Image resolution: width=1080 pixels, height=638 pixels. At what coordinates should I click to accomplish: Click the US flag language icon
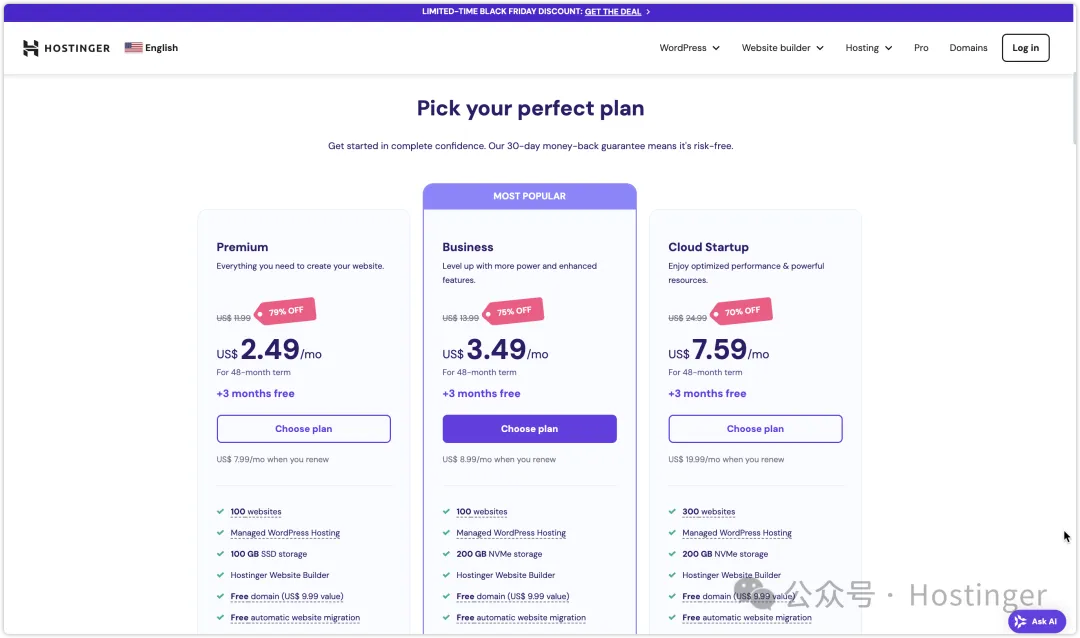133,47
